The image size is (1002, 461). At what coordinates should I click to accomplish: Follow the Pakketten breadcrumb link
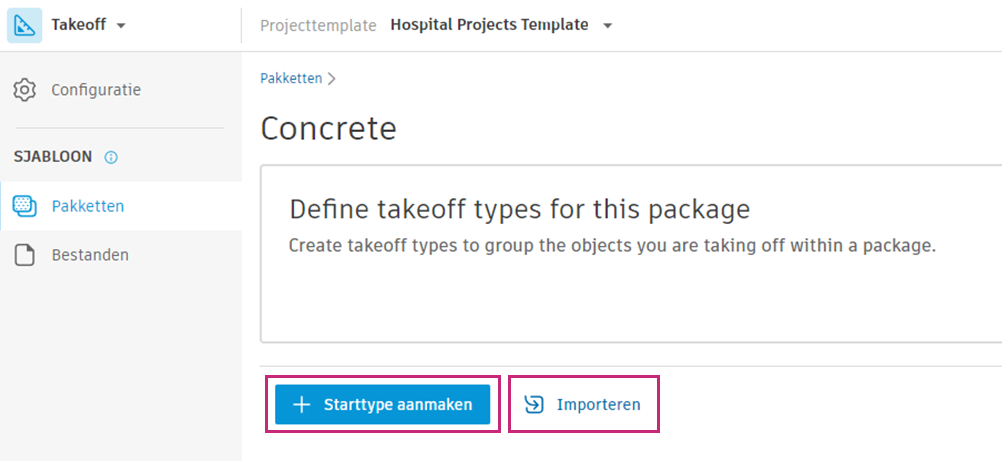pyautogui.click(x=291, y=78)
